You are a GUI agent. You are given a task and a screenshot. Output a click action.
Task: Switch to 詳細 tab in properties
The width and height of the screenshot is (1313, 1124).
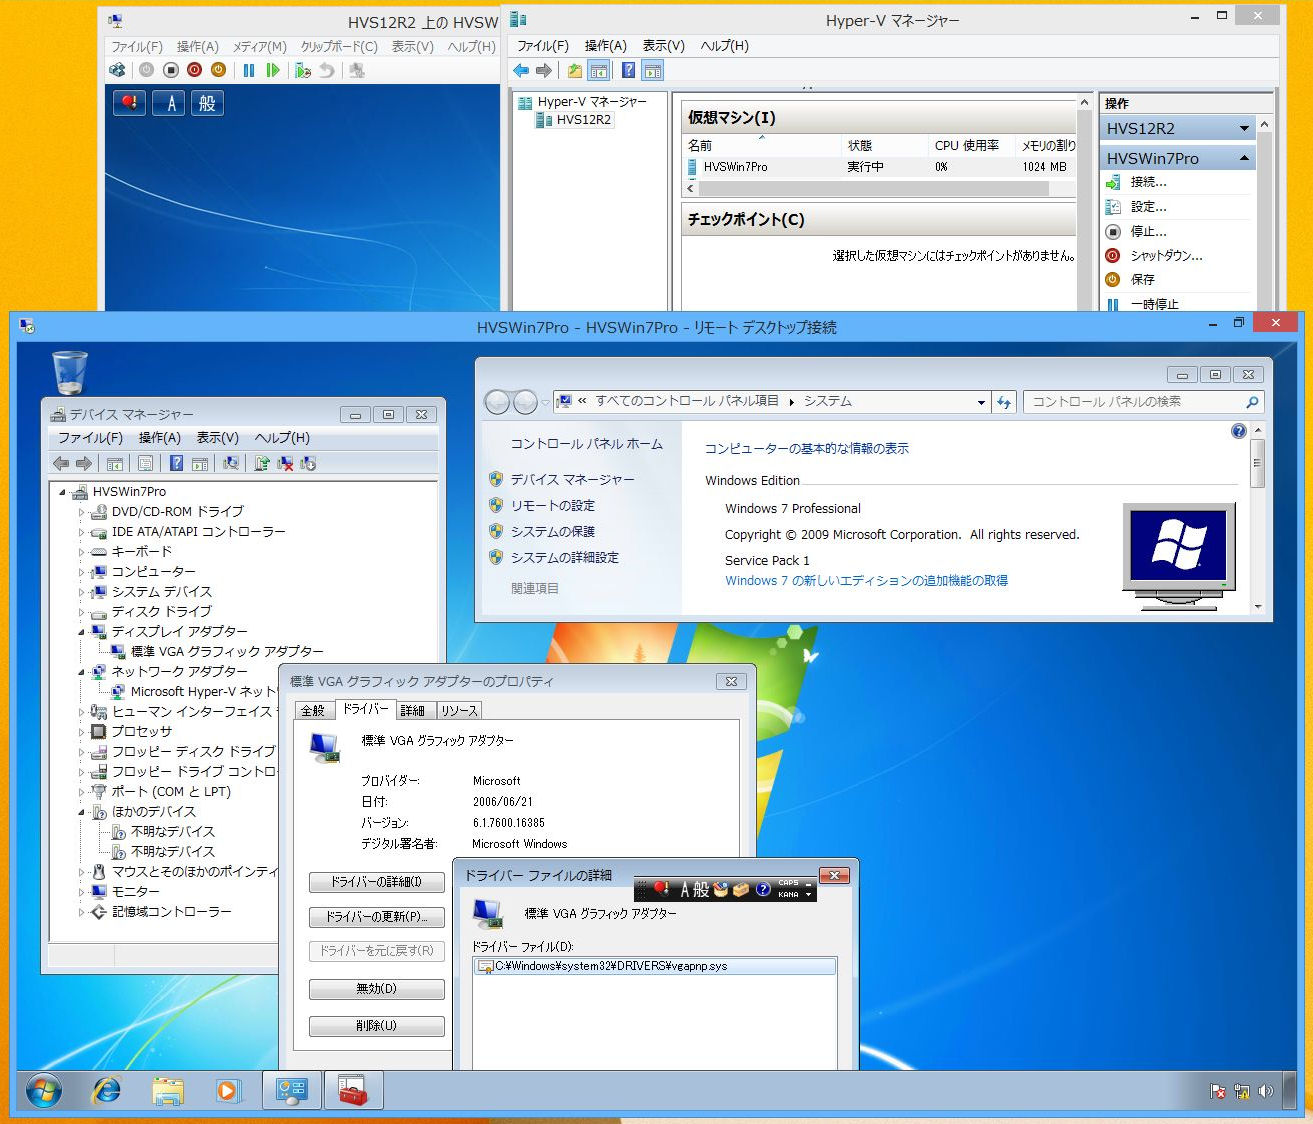[x=412, y=710]
